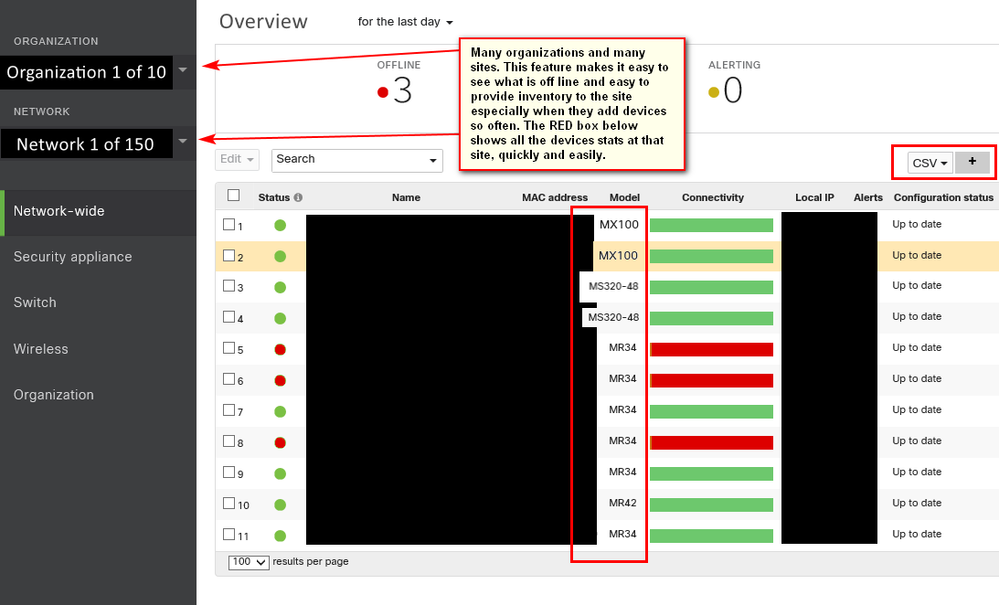Click green status dot in row 11

[x=280, y=536]
